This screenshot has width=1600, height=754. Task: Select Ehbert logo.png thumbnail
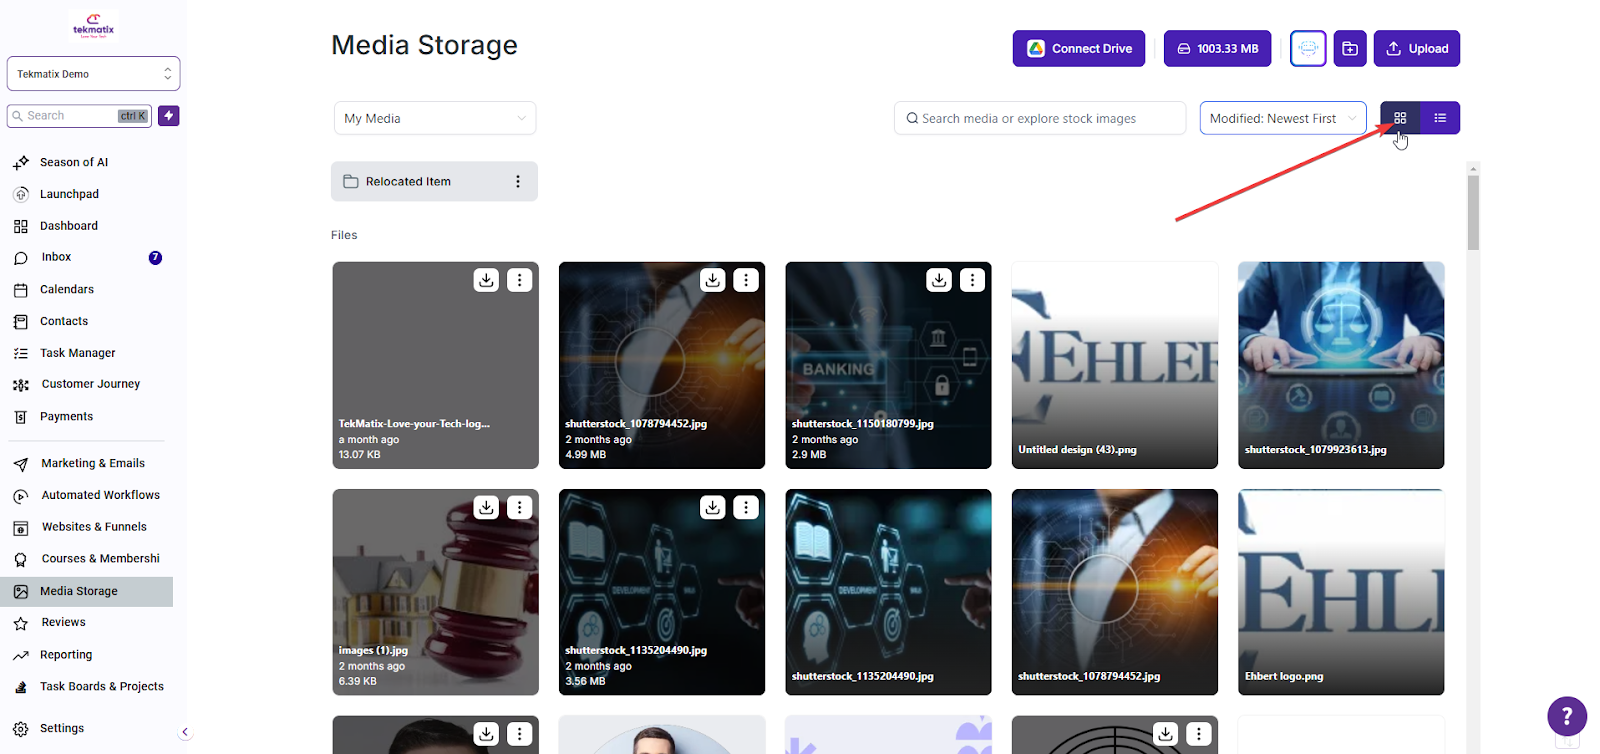[x=1341, y=592]
